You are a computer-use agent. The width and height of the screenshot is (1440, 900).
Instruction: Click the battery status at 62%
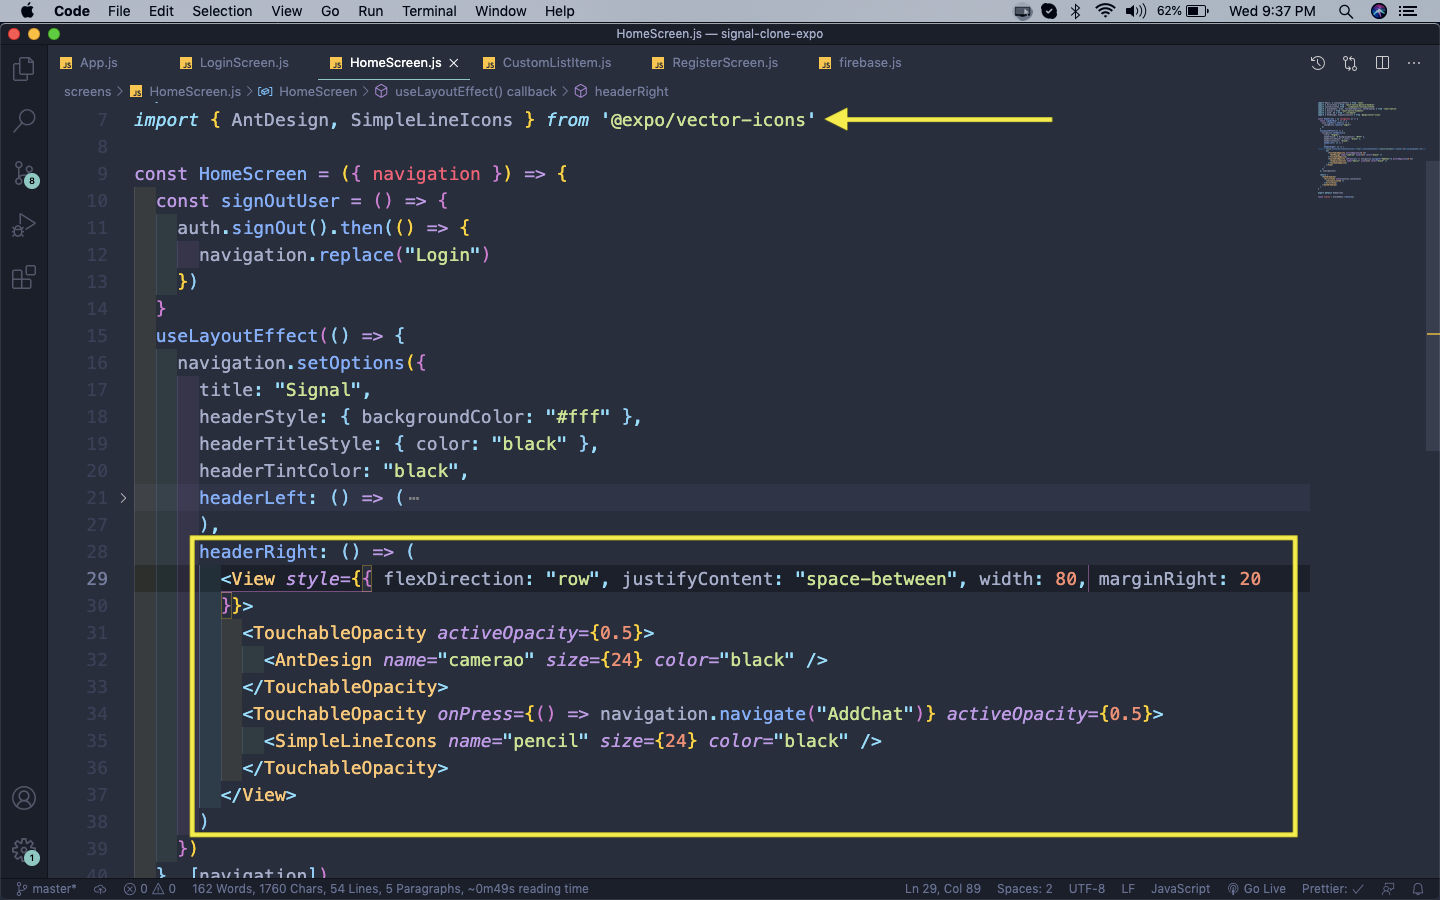tap(1183, 11)
